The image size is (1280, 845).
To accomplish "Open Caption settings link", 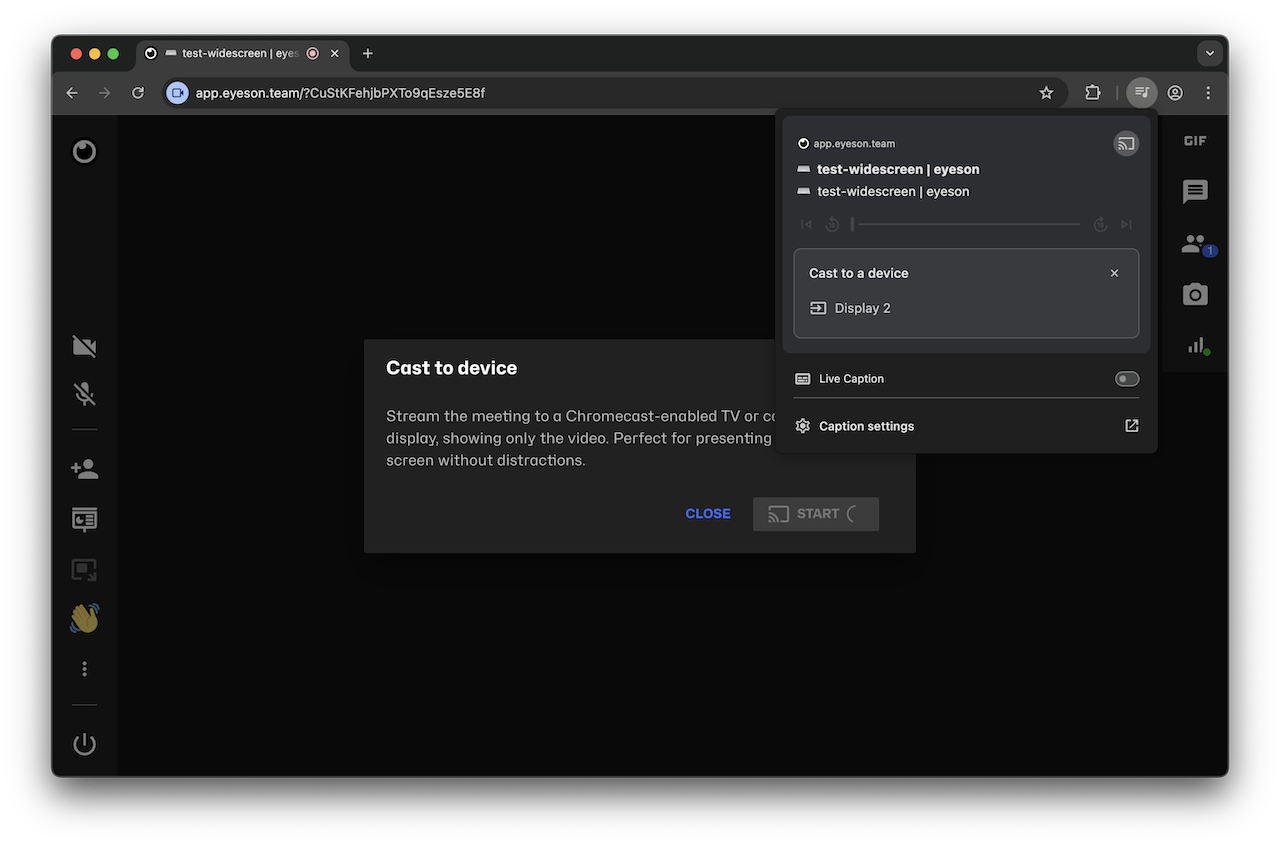I will pyautogui.click(x=866, y=426).
